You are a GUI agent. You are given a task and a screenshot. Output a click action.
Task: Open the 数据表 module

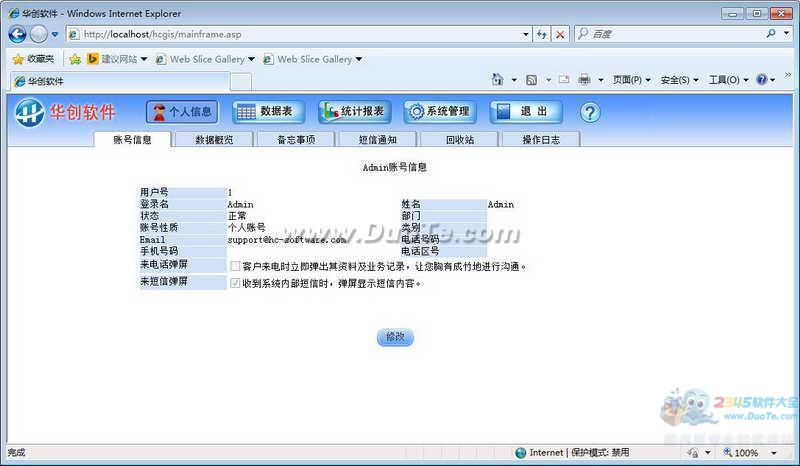(267, 112)
